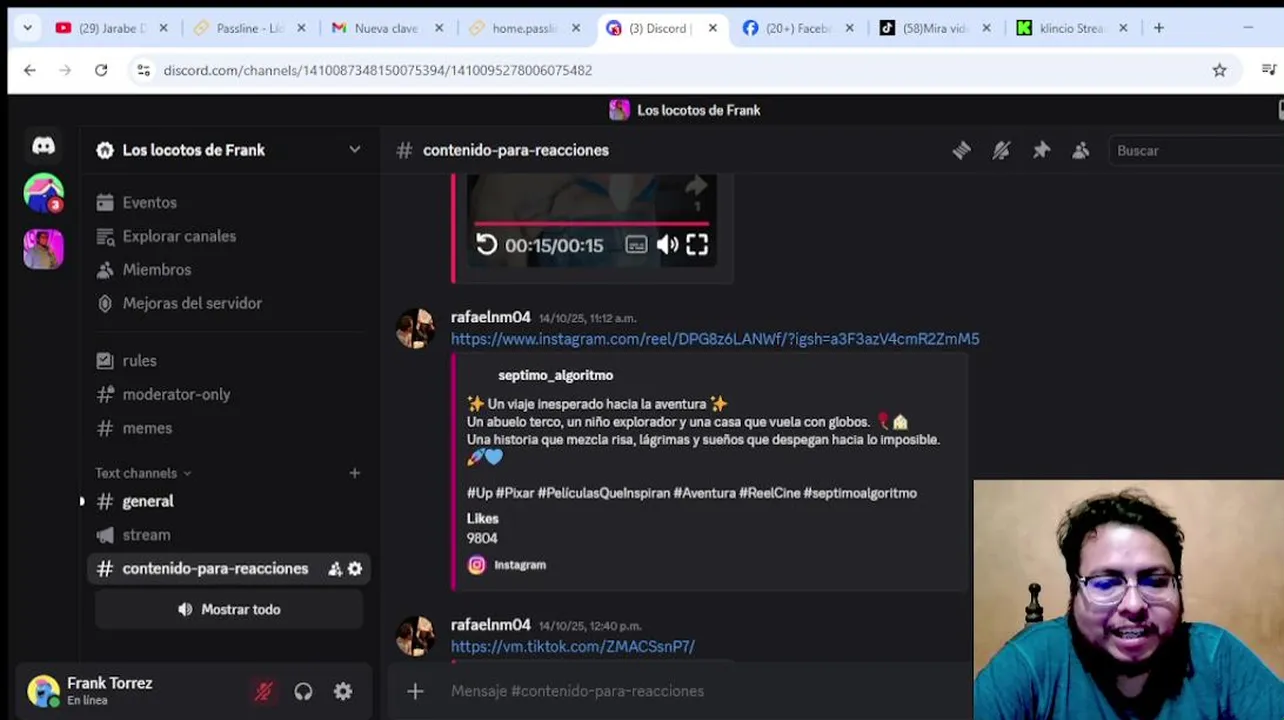
Task: Click the browser address bar URL
Action: 377,70
